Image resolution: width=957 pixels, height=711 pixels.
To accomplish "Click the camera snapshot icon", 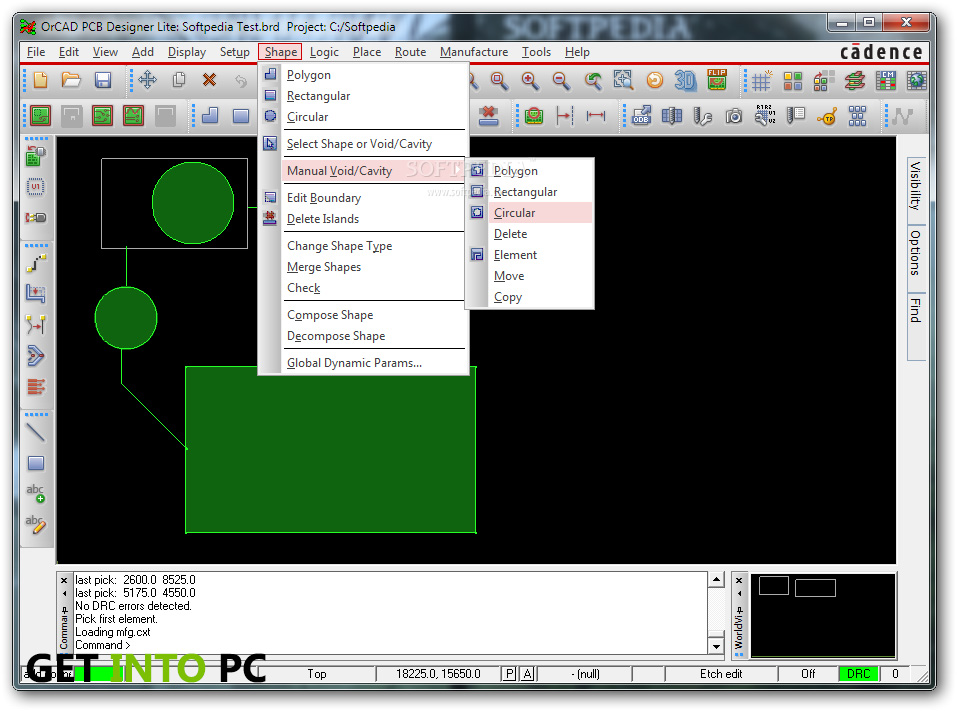I will coord(734,115).
